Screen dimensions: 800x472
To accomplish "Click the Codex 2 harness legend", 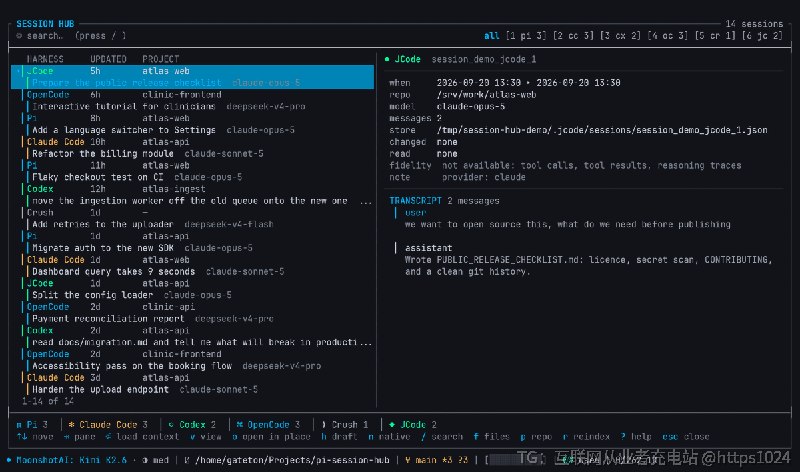I will pyautogui.click(x=192, y=425).
